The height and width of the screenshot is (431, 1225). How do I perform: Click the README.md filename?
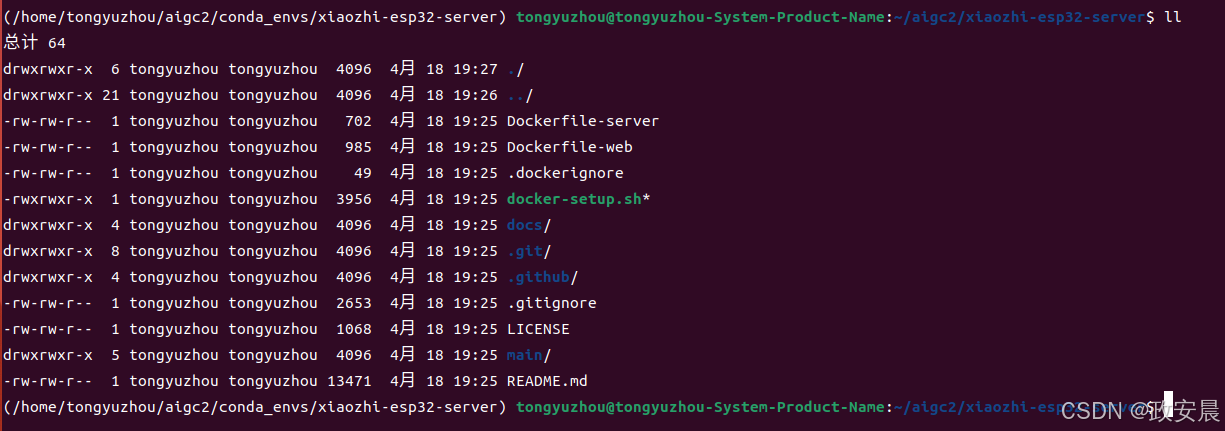(547, 381)
